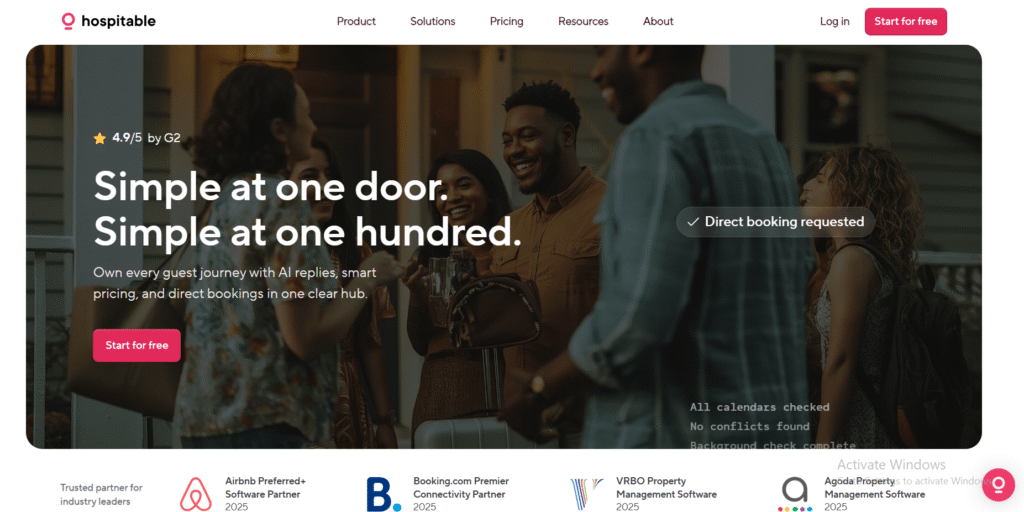This screenshot has height=512, width=1024.
Task: Click the Log in link
Action: point(835,21)
